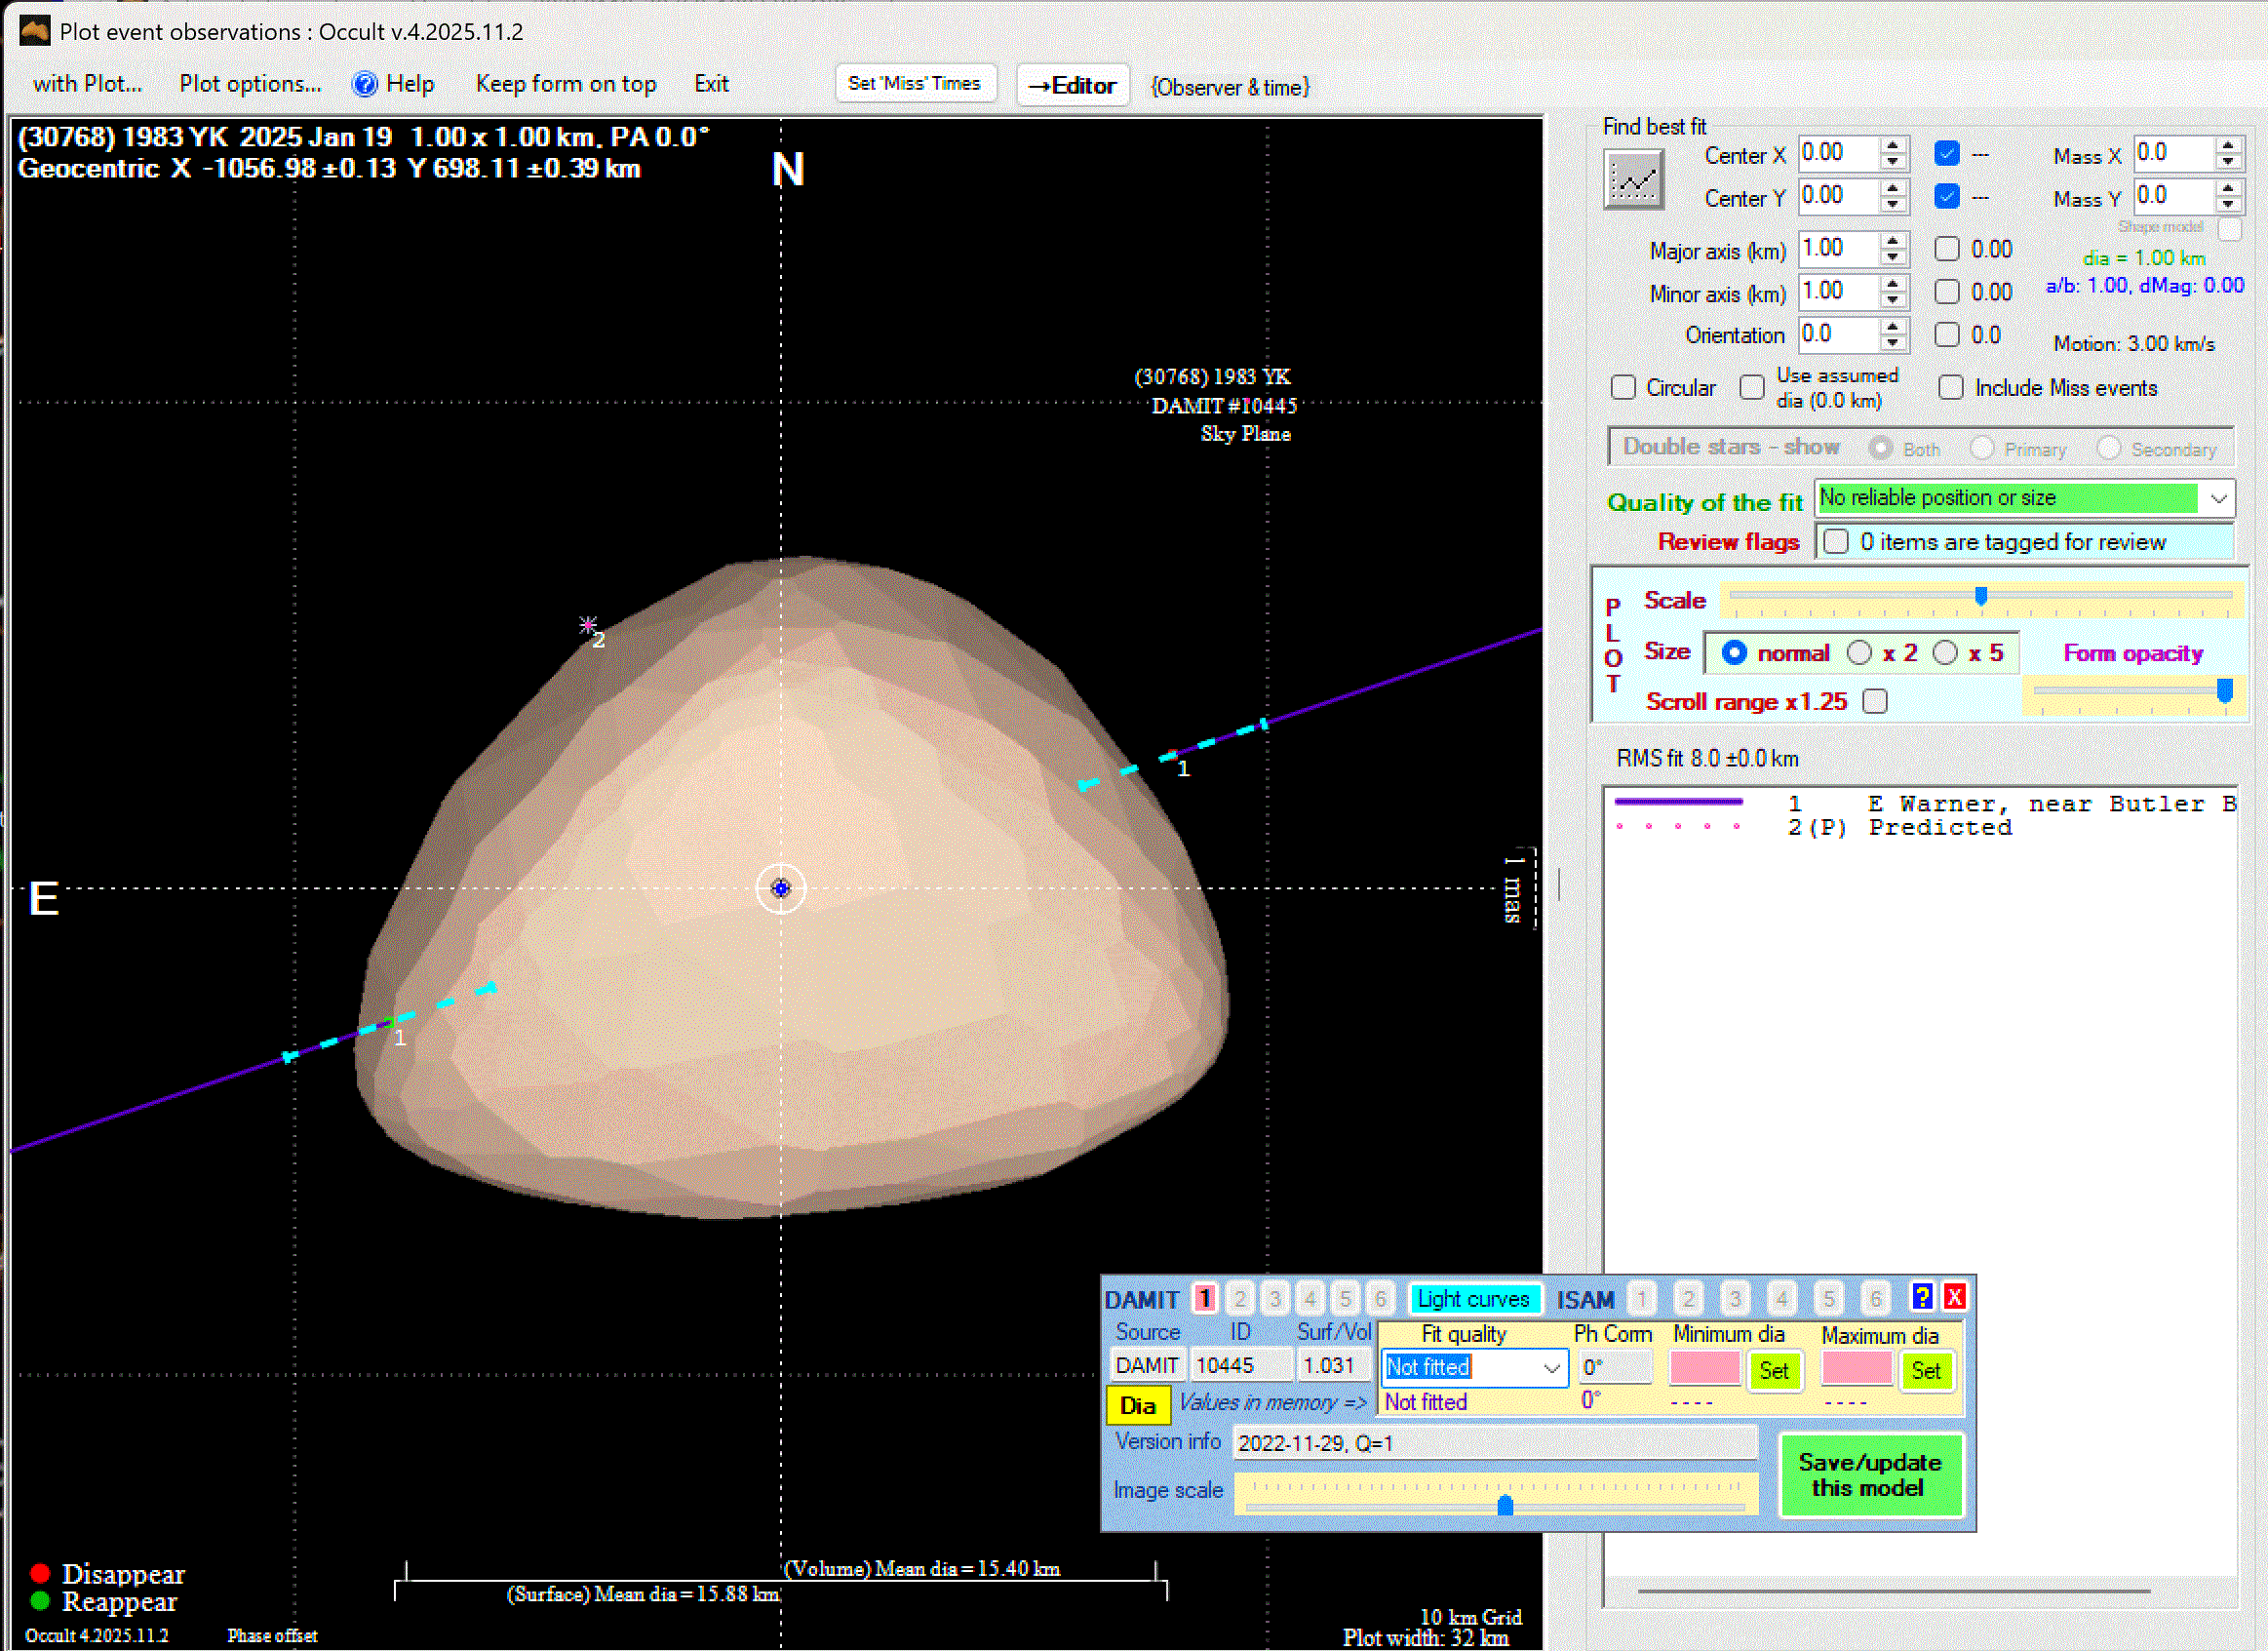The image size is (2268, 1651).
Task: Click the blue Help question icon
Action: [x=365, y=84]
